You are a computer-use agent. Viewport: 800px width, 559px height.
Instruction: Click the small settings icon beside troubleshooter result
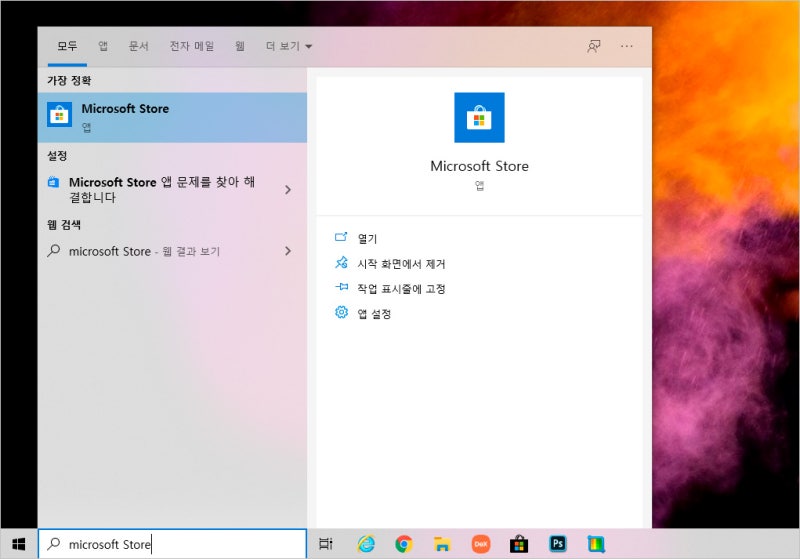pyautogui.click(x=53, y=182)
